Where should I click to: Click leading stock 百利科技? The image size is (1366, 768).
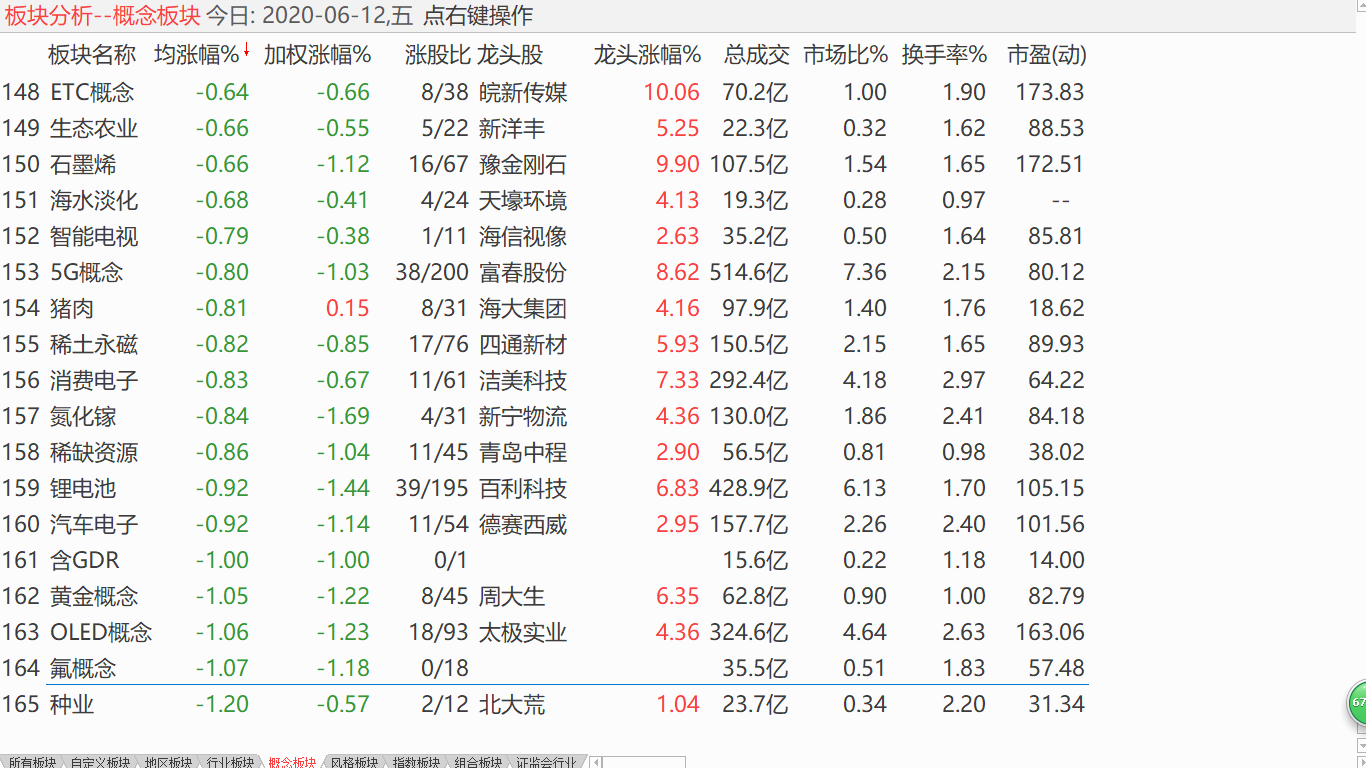pos(523,488)
